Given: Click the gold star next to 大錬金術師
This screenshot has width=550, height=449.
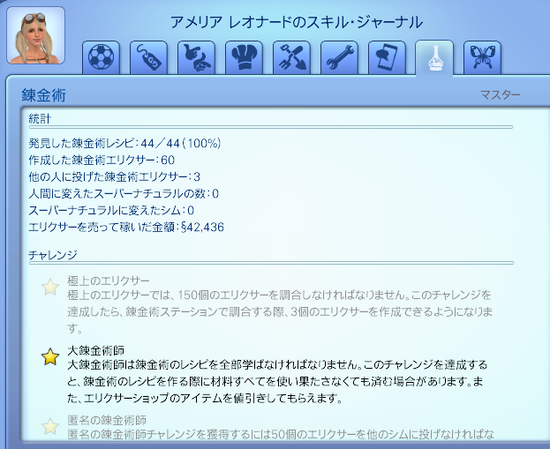Looking at the screenshot, I should click(50, 357).
